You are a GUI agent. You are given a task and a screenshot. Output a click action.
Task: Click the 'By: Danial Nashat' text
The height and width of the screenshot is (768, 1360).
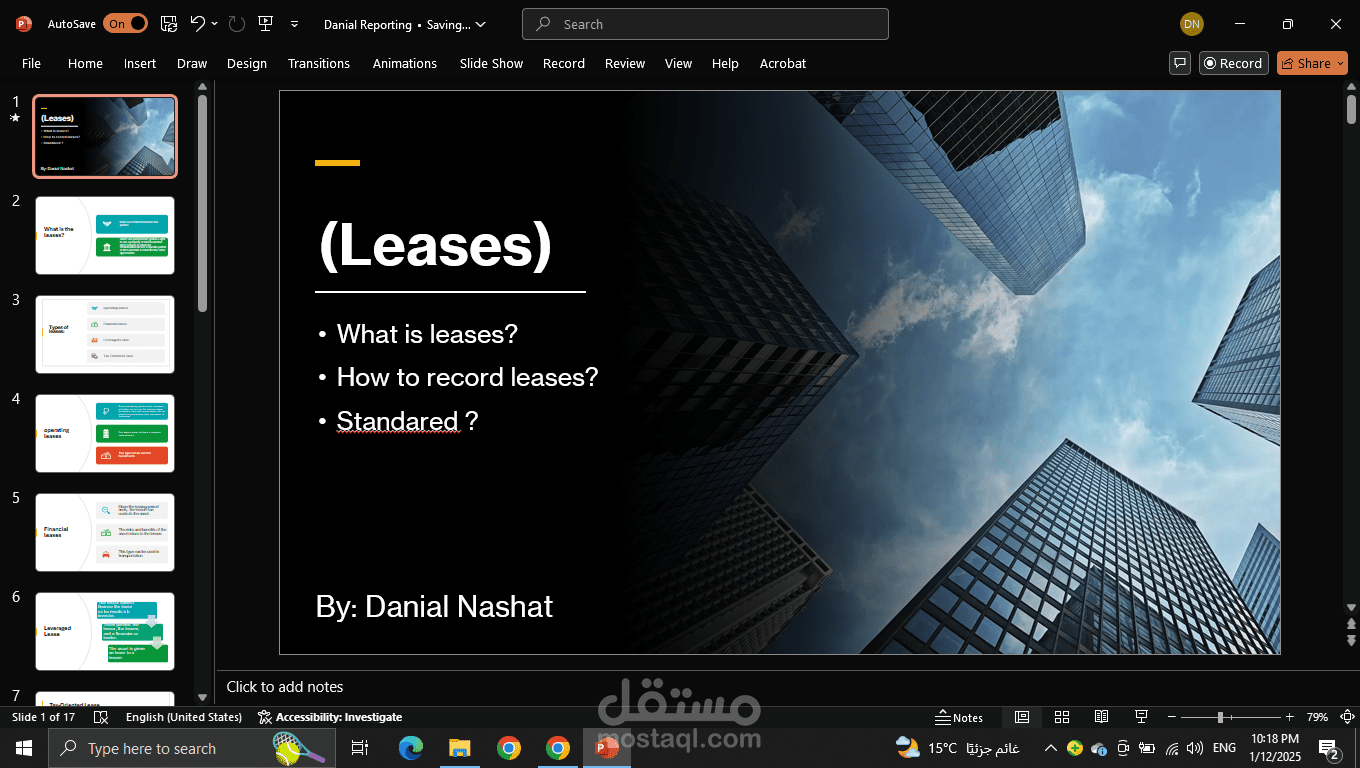pos(434,606)
